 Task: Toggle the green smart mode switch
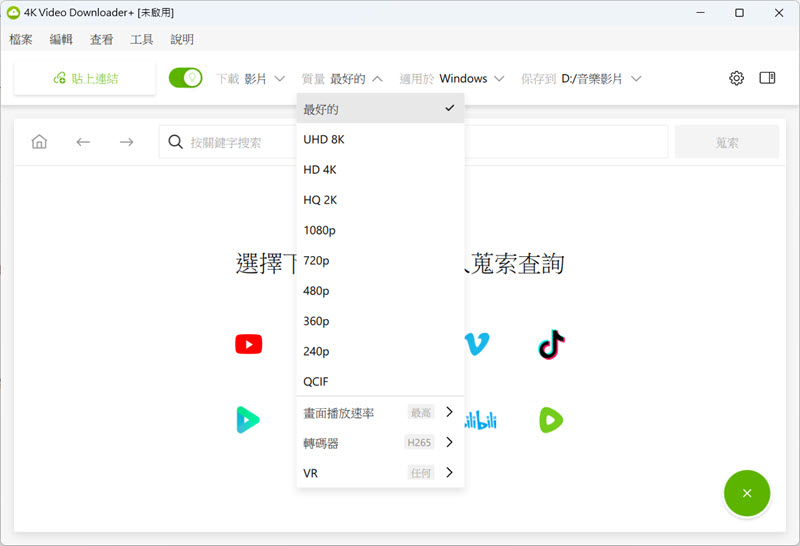[186, 78]
